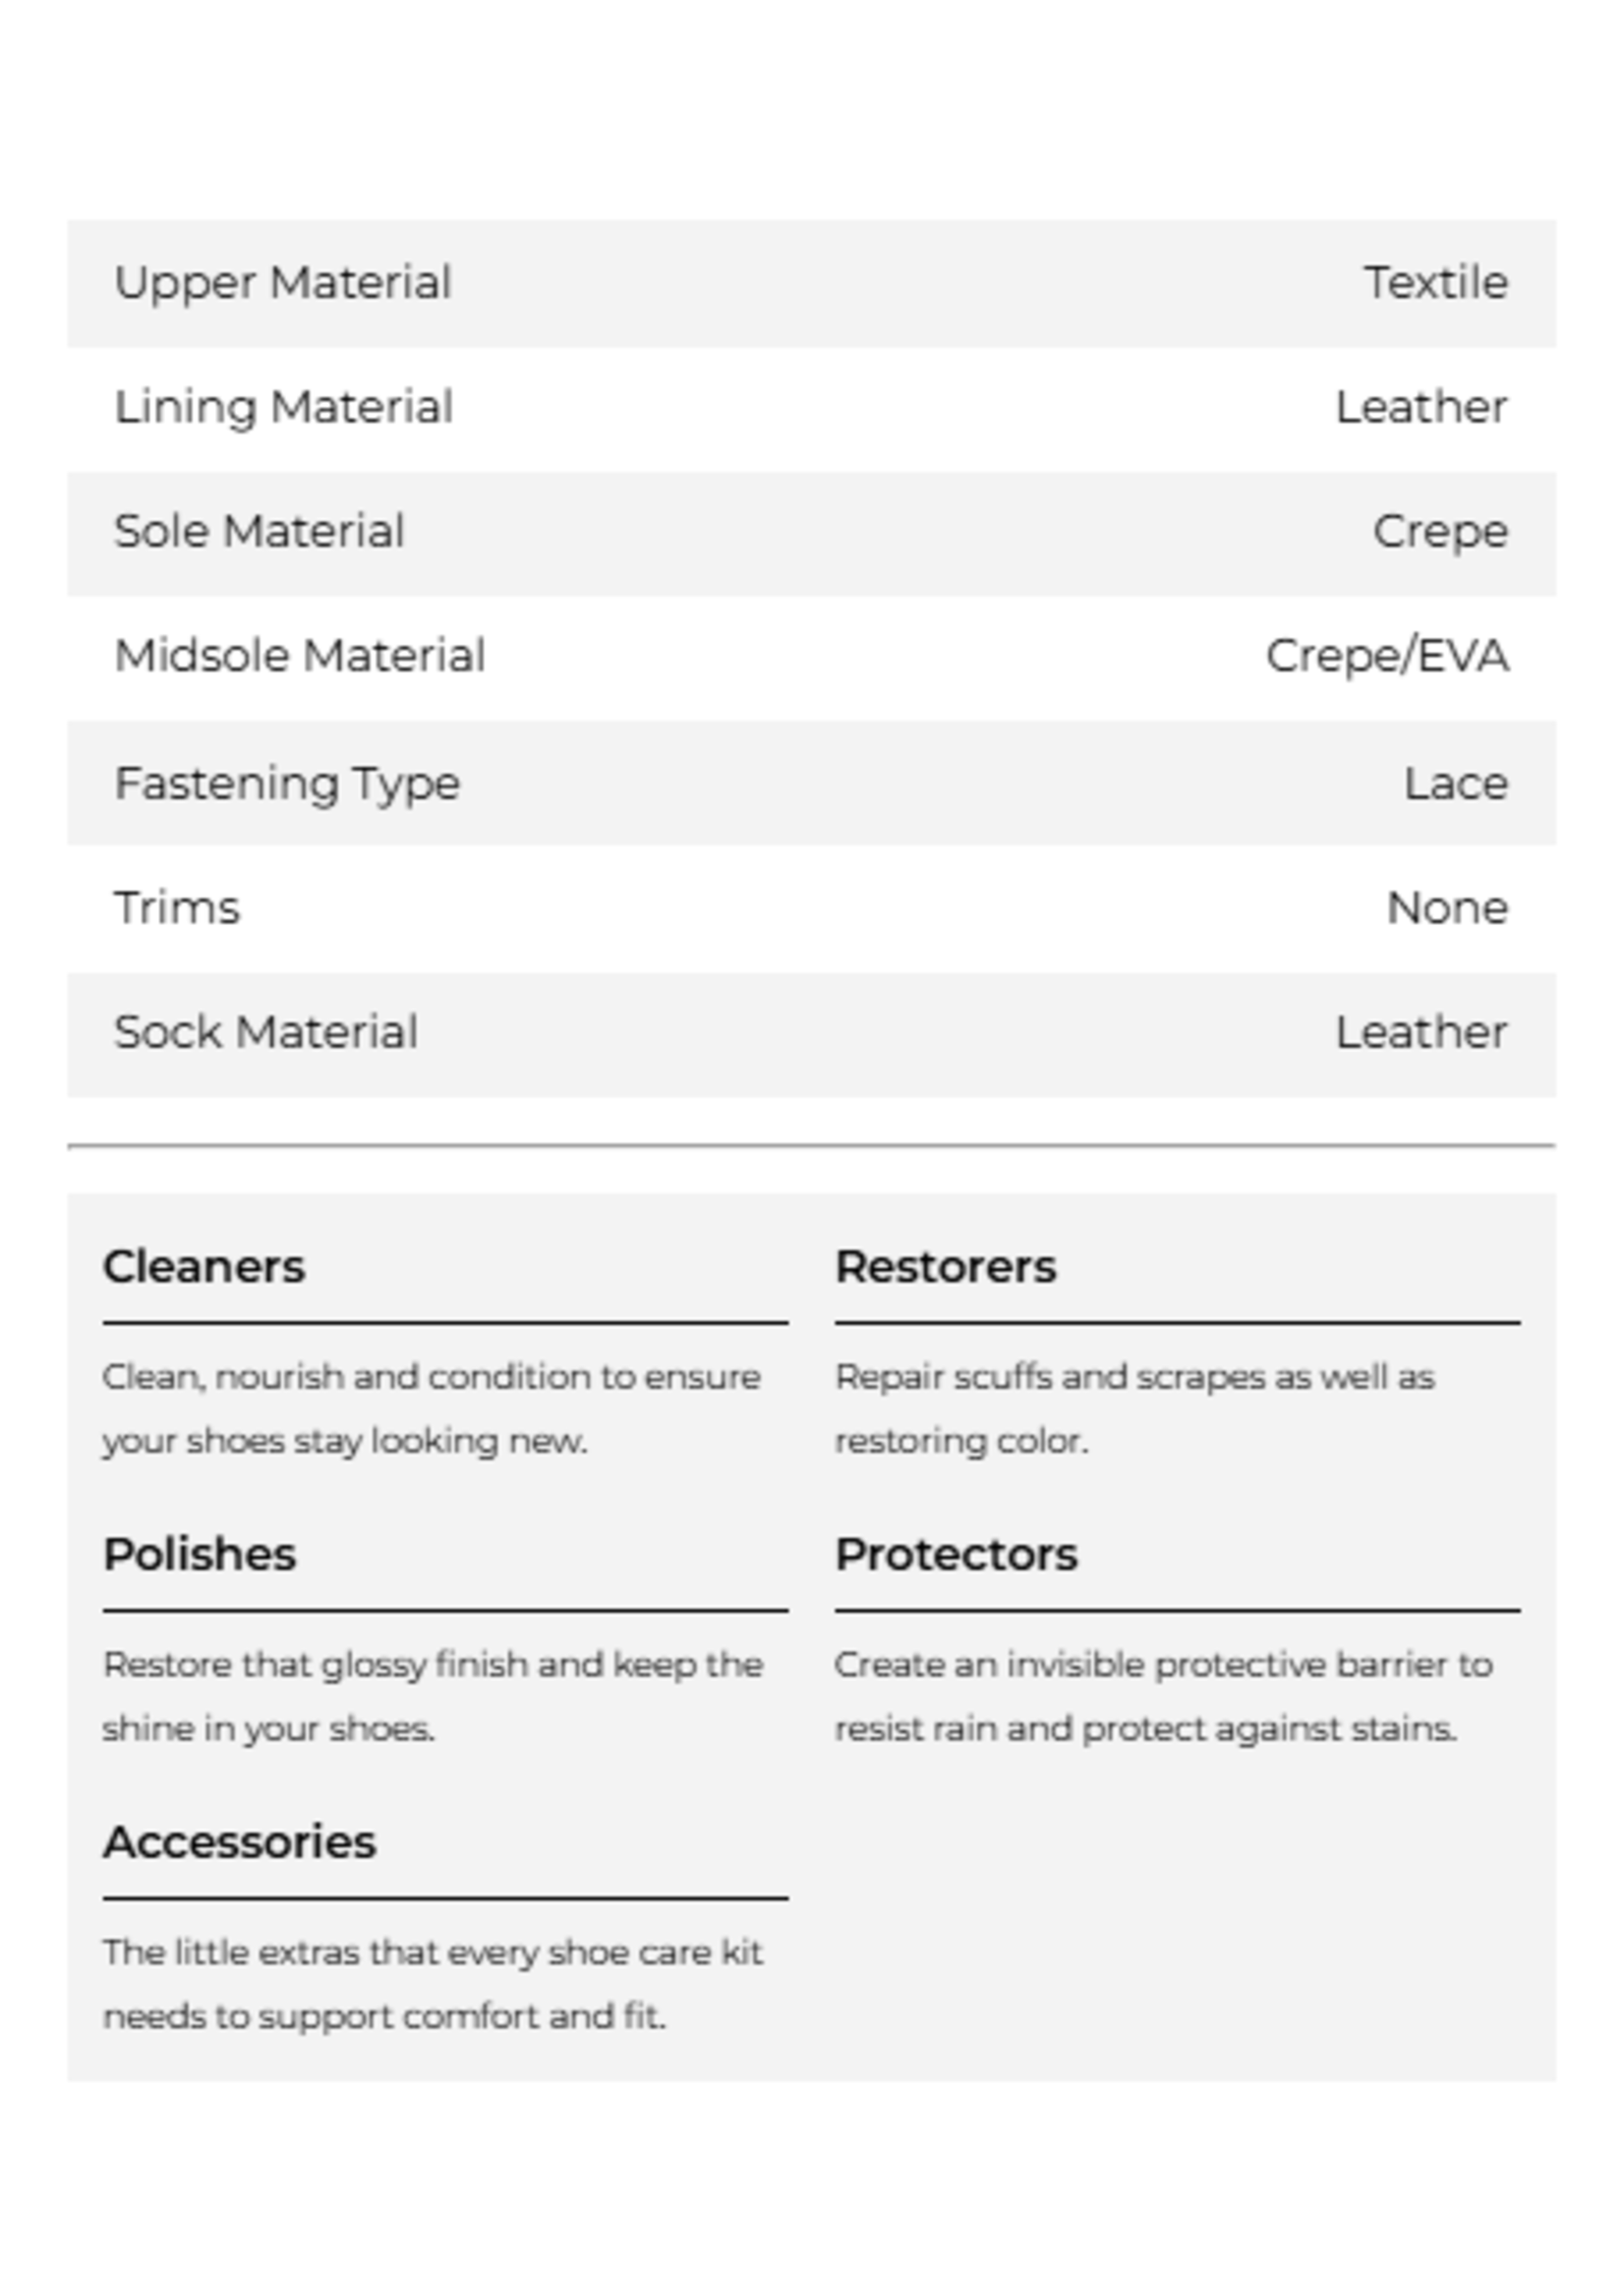Viewport: 1624px width, 2274px height.
Task: Open the Cleaners category heading
Action: pos(204,1267)
